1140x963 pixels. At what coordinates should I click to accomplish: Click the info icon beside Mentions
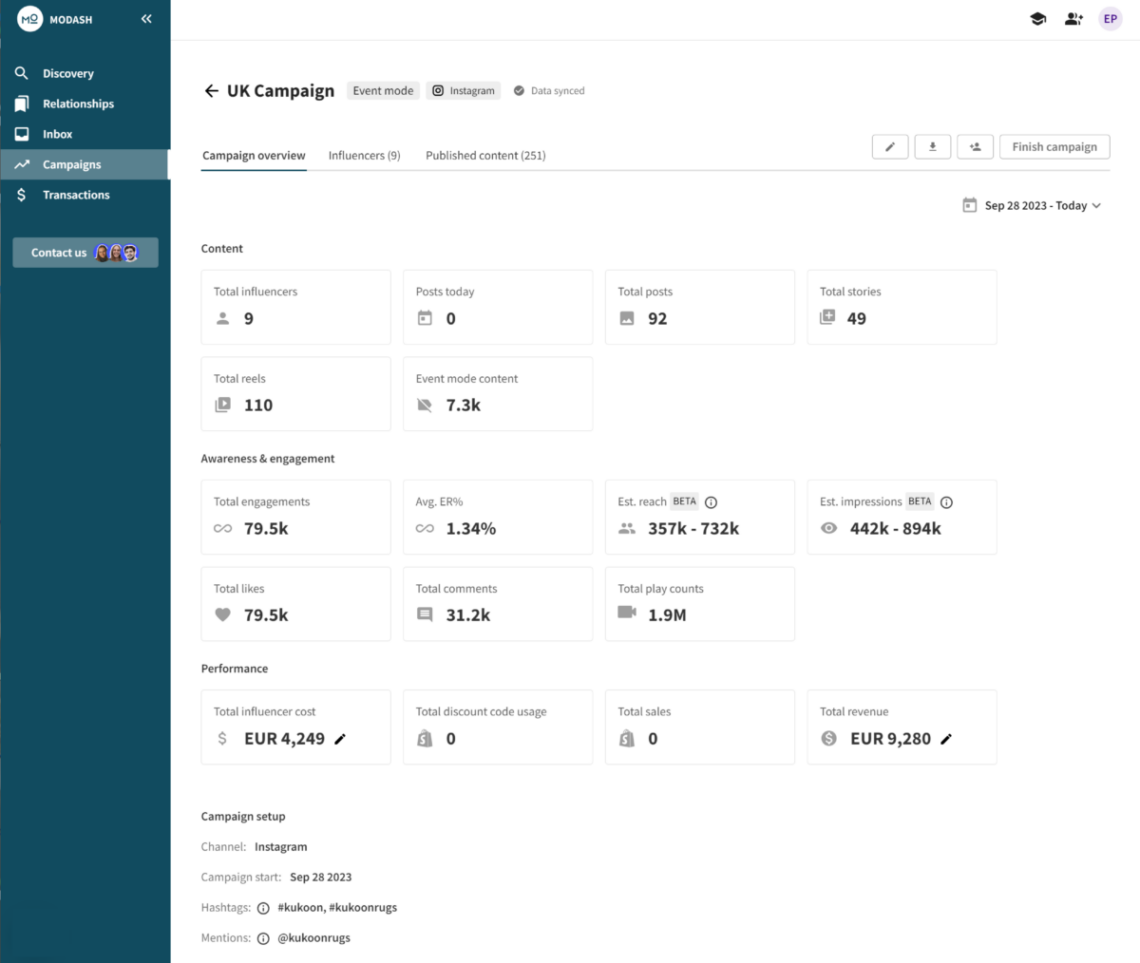(262, 938)
